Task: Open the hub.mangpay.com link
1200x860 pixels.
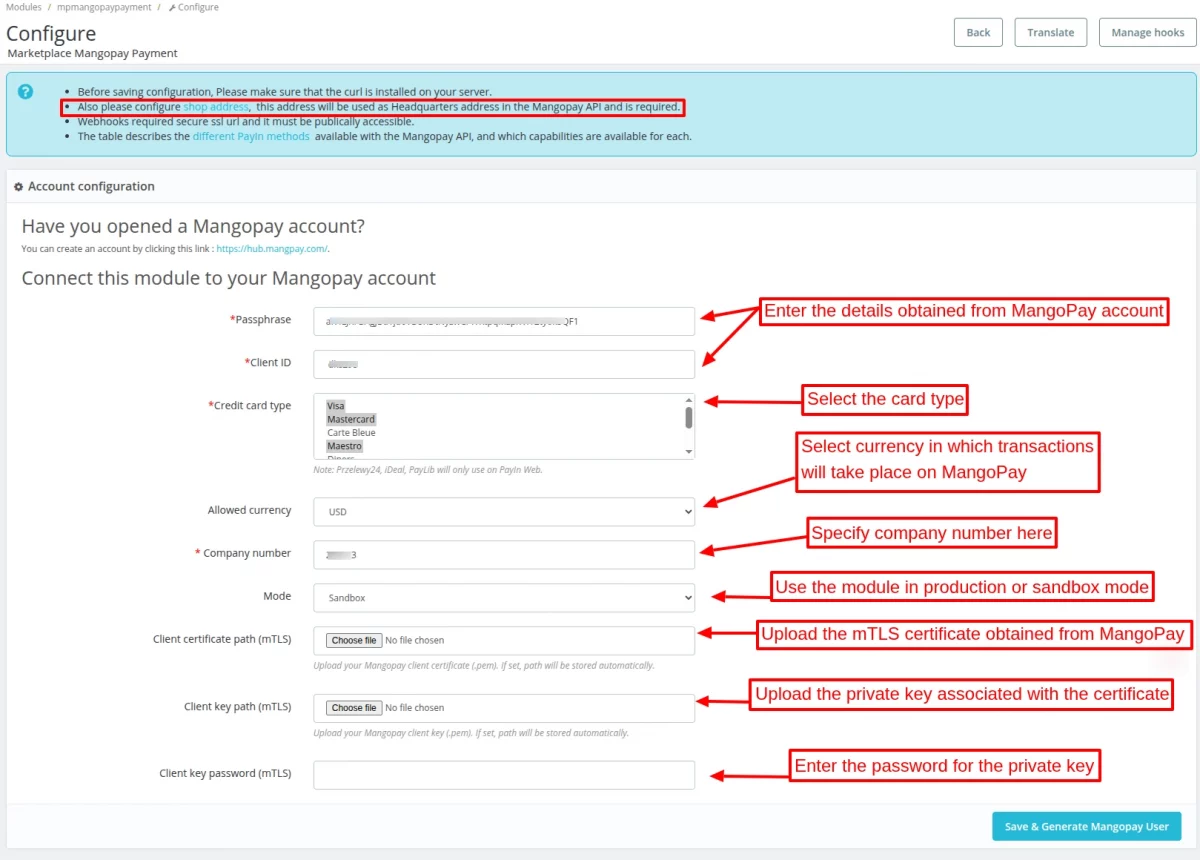Action: [272, 248]
